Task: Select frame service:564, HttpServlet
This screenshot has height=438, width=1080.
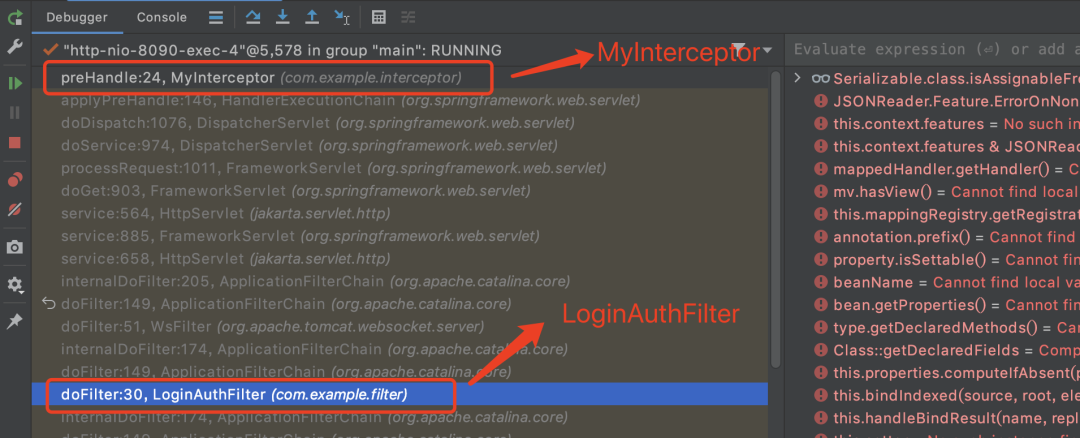Action: tap(399, 213)
